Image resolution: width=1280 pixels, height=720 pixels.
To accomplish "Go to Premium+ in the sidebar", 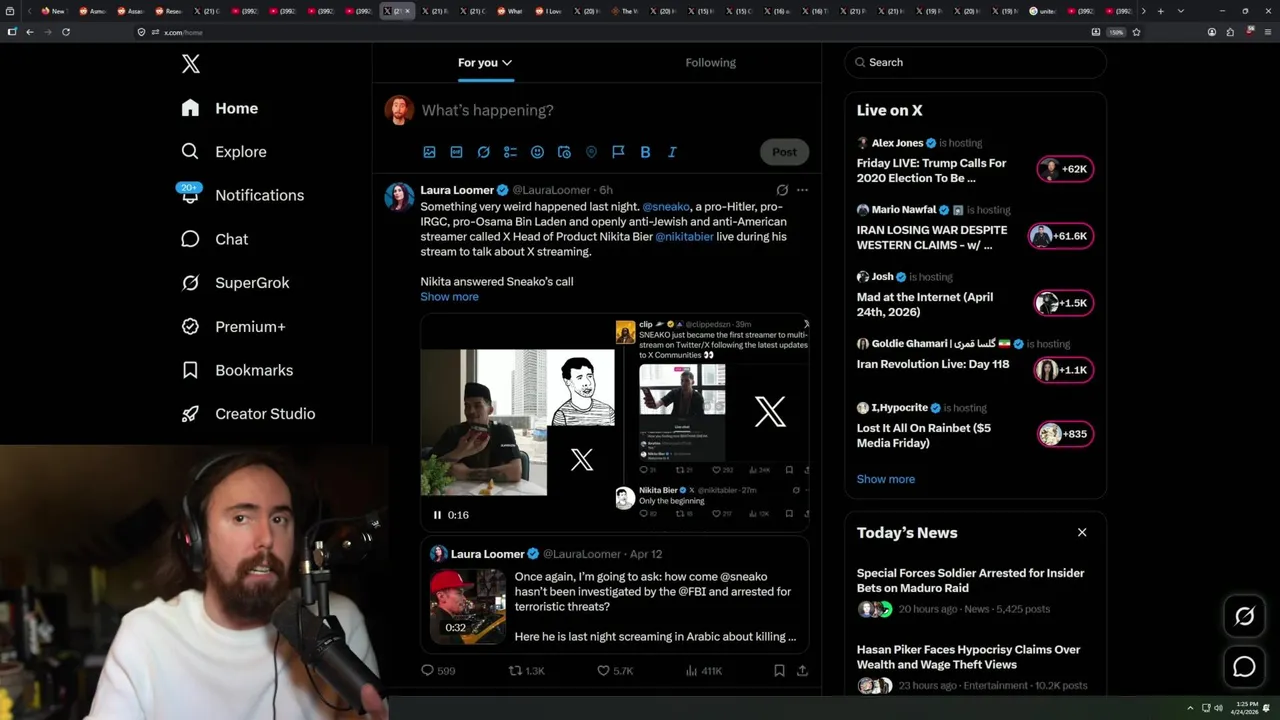I will pos(233,326).
